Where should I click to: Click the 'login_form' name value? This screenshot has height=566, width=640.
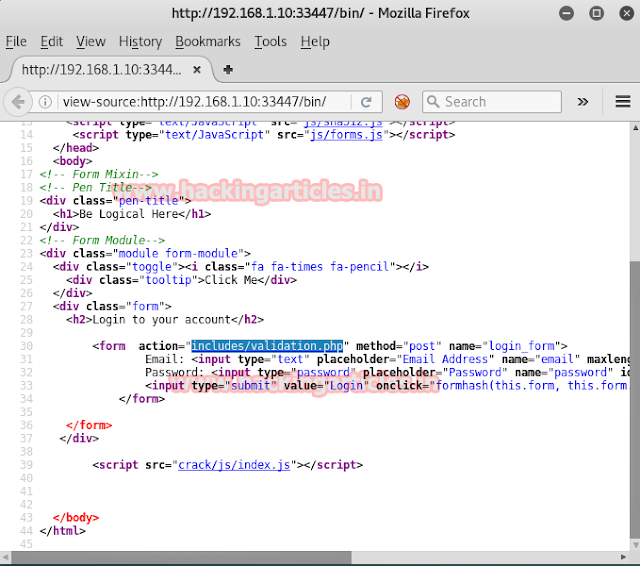[x=522, y=346]
